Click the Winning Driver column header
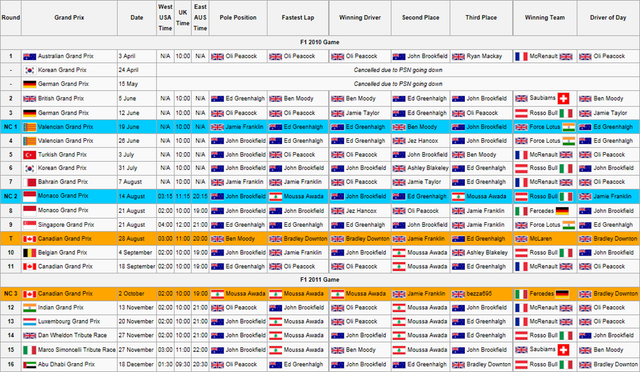The image size is (640, 372). (x=360, y=18)
